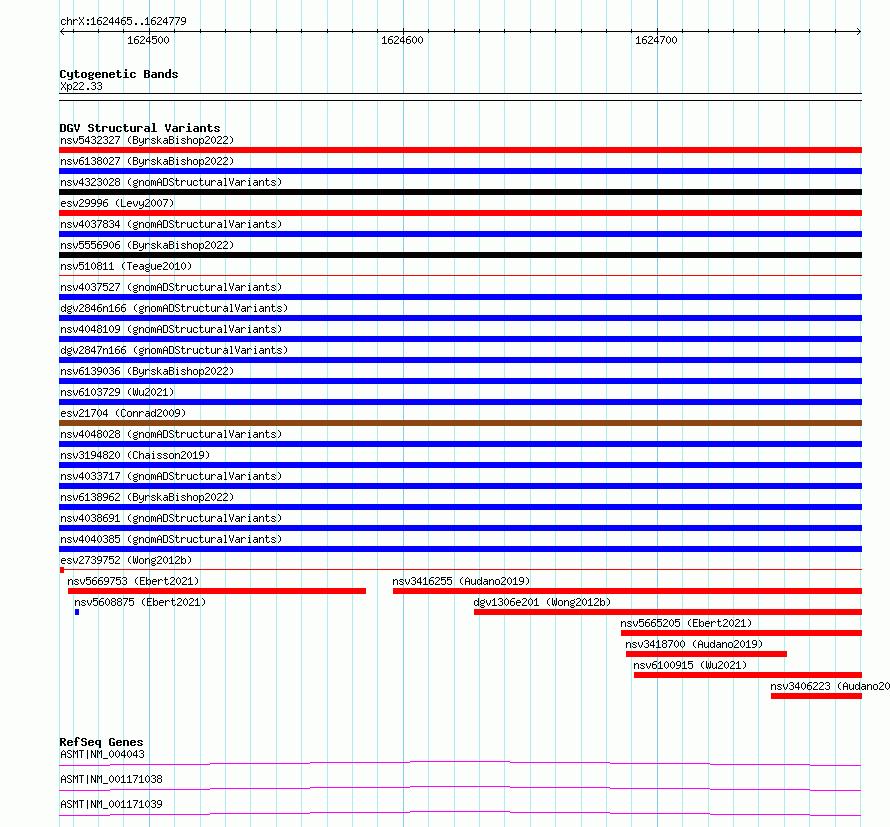Open nsv3416255 (Audano2019) label

click(461, 581)
